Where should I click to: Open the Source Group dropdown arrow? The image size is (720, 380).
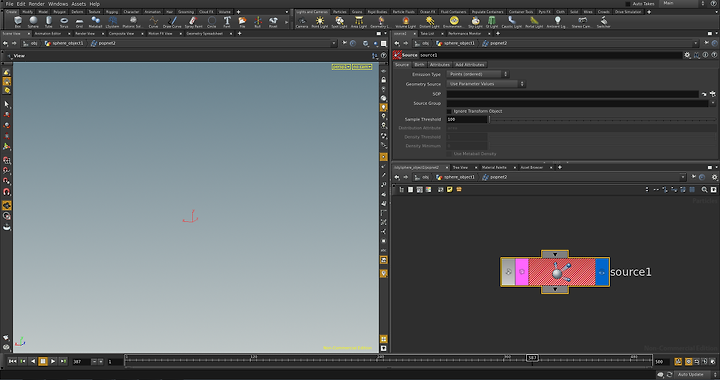713,103
